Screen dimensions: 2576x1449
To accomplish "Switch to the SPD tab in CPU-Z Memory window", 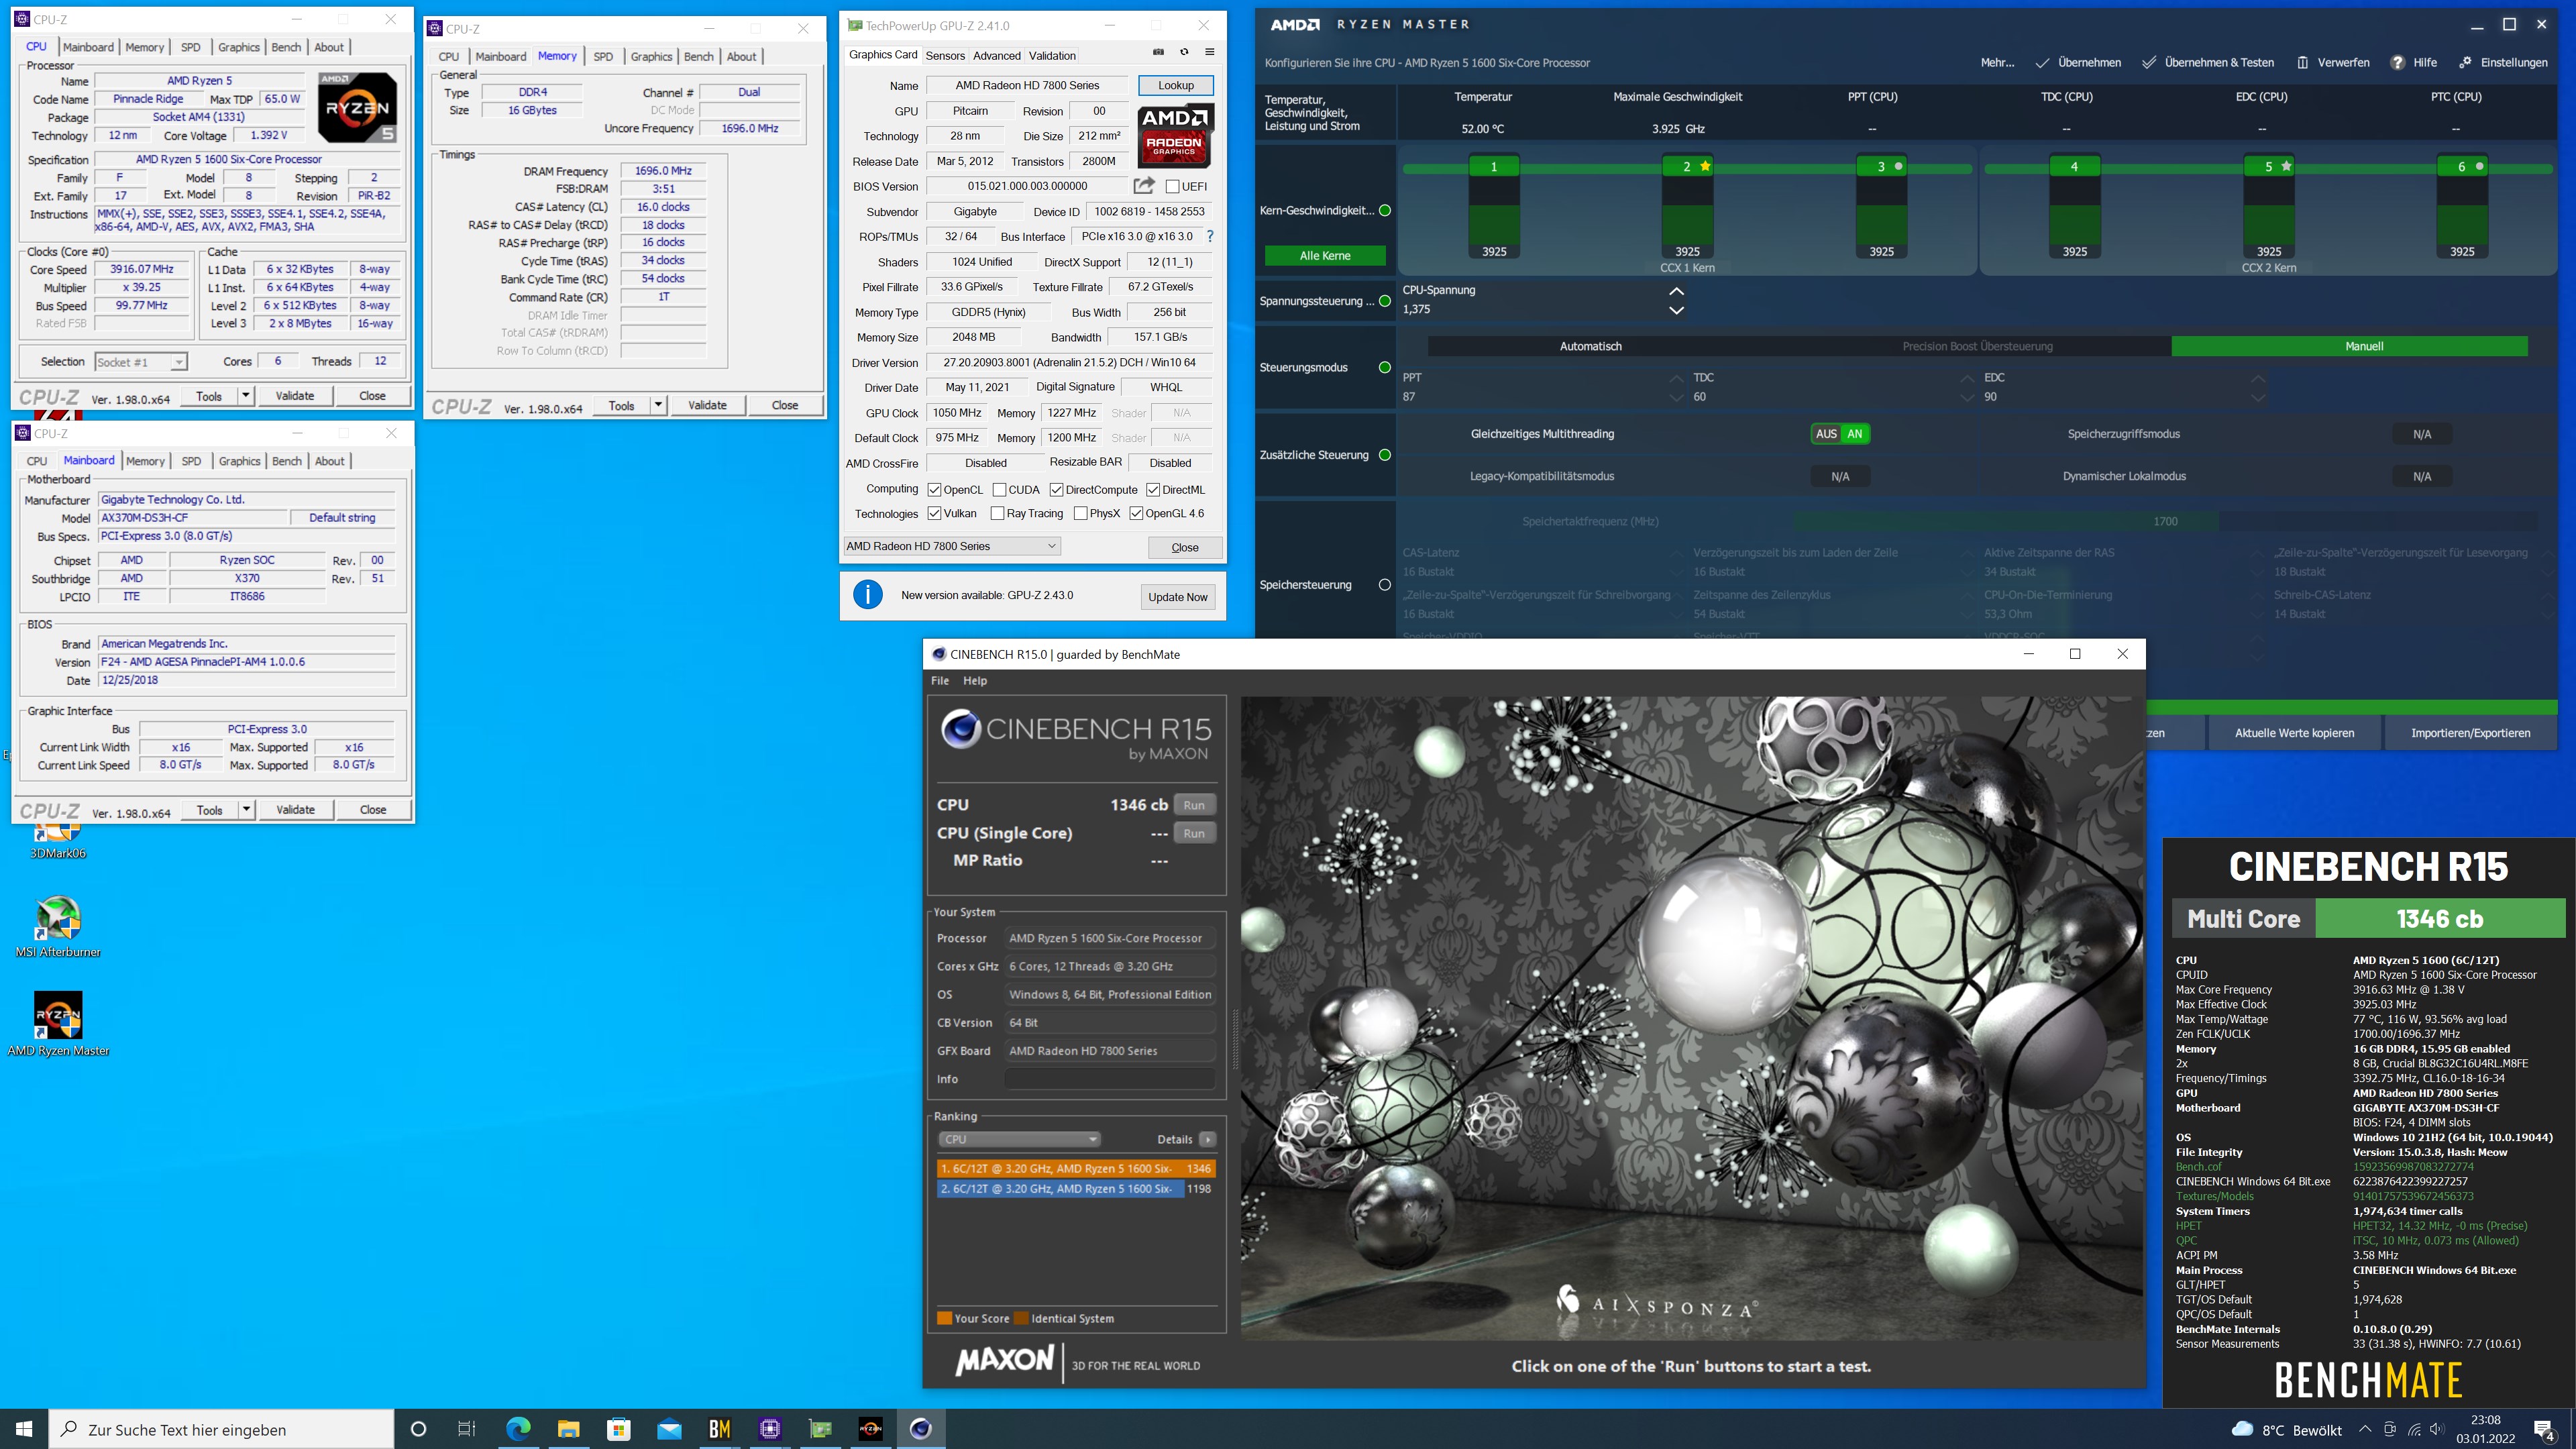I will 603,57.
